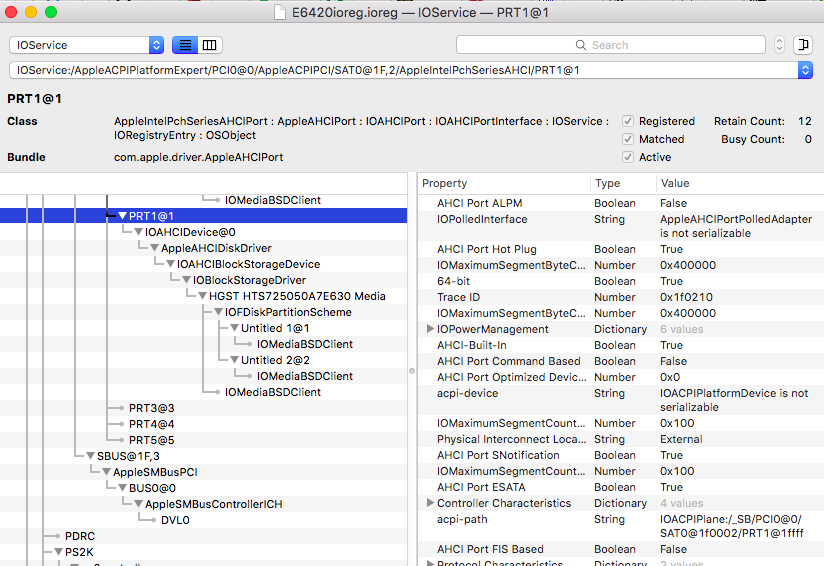The height and width of the screenshot is (566, 824).
Task: Select HGST HTS725050A7E630 Media entry
Action: pyautogui.click(x=297, y=296)
